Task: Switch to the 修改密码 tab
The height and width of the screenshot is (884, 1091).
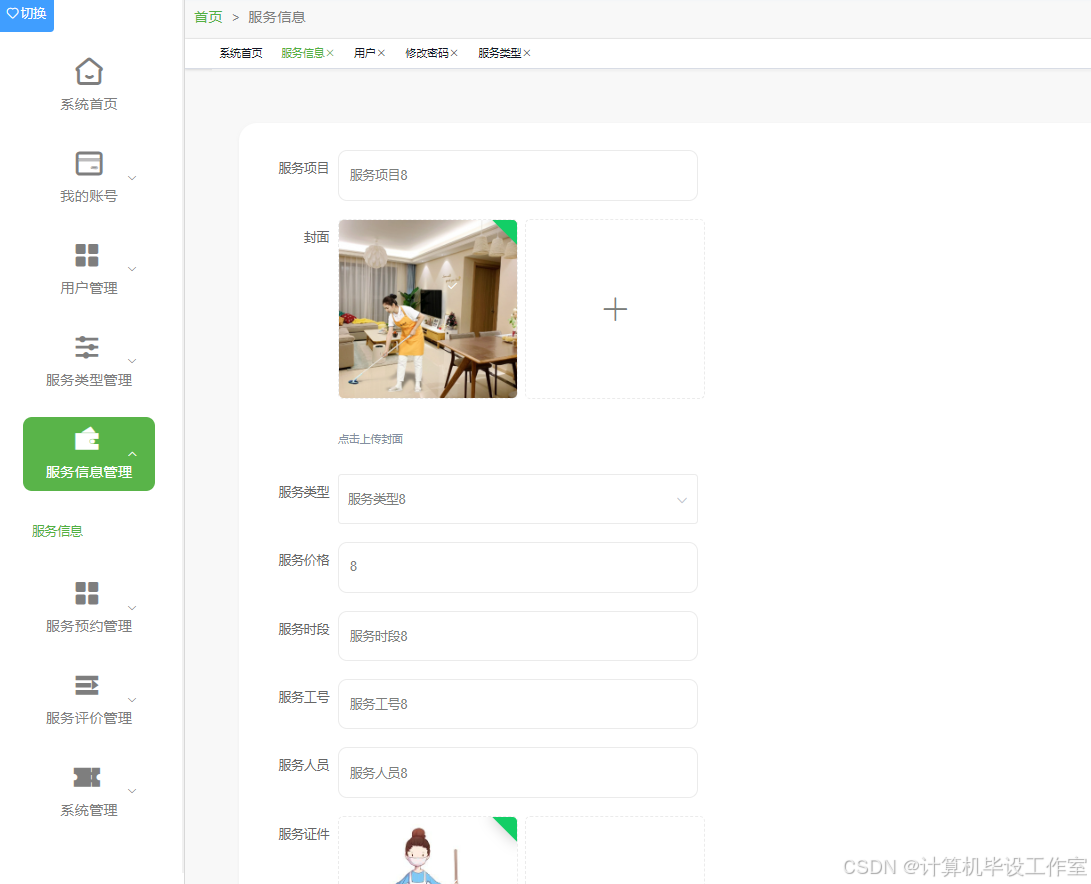Action: click(x=427, y=53)
